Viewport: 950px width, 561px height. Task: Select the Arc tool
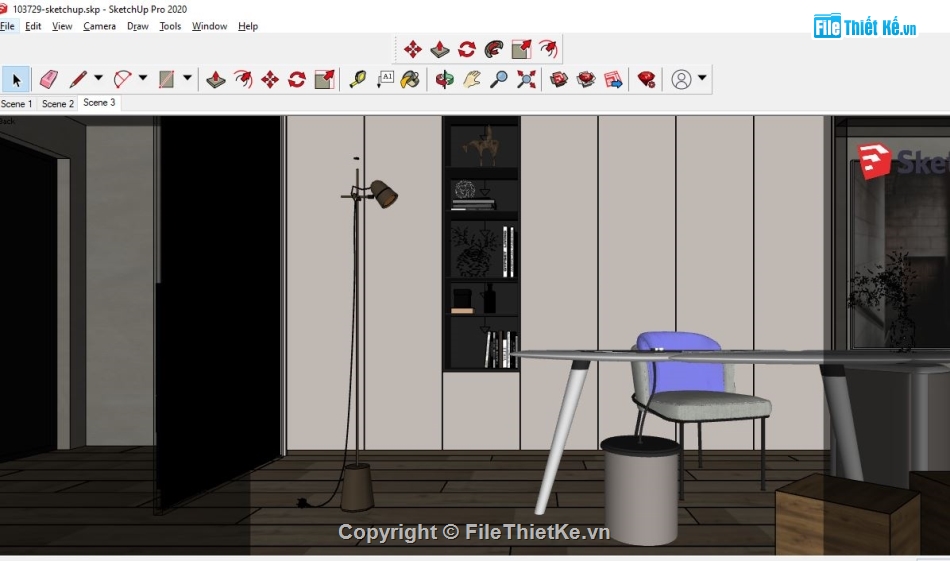122,79
